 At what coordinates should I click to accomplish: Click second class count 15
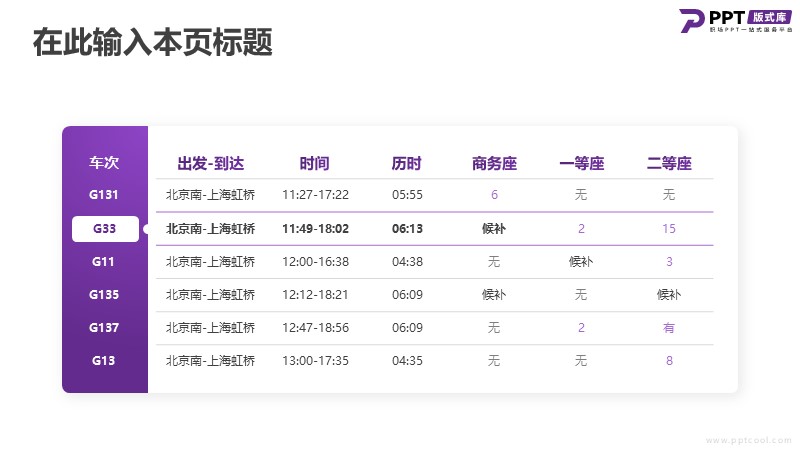click(669, 229)
